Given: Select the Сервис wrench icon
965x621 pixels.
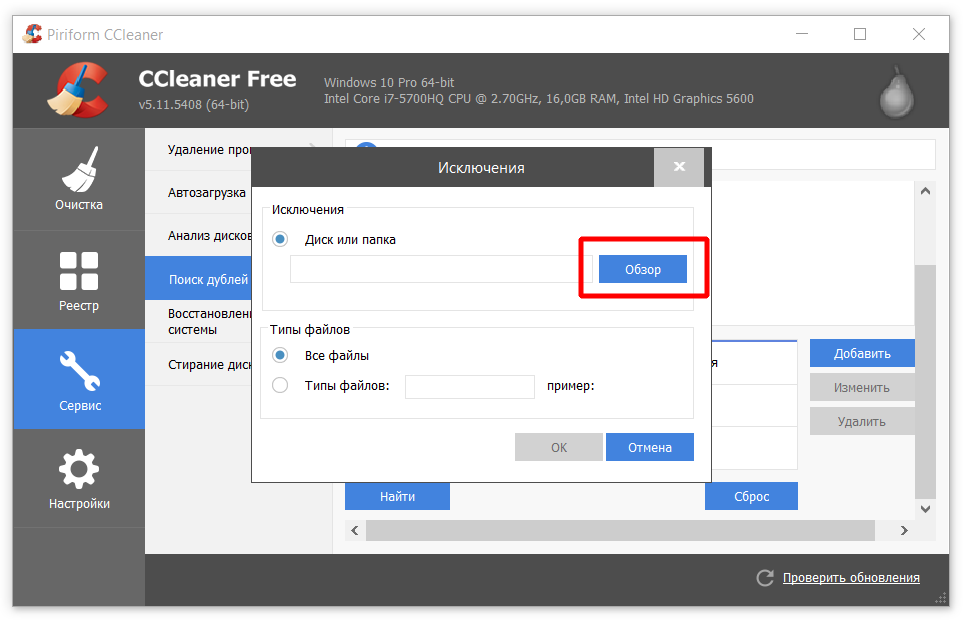Looking at the screenshot, I should click(x=79, y=371).
